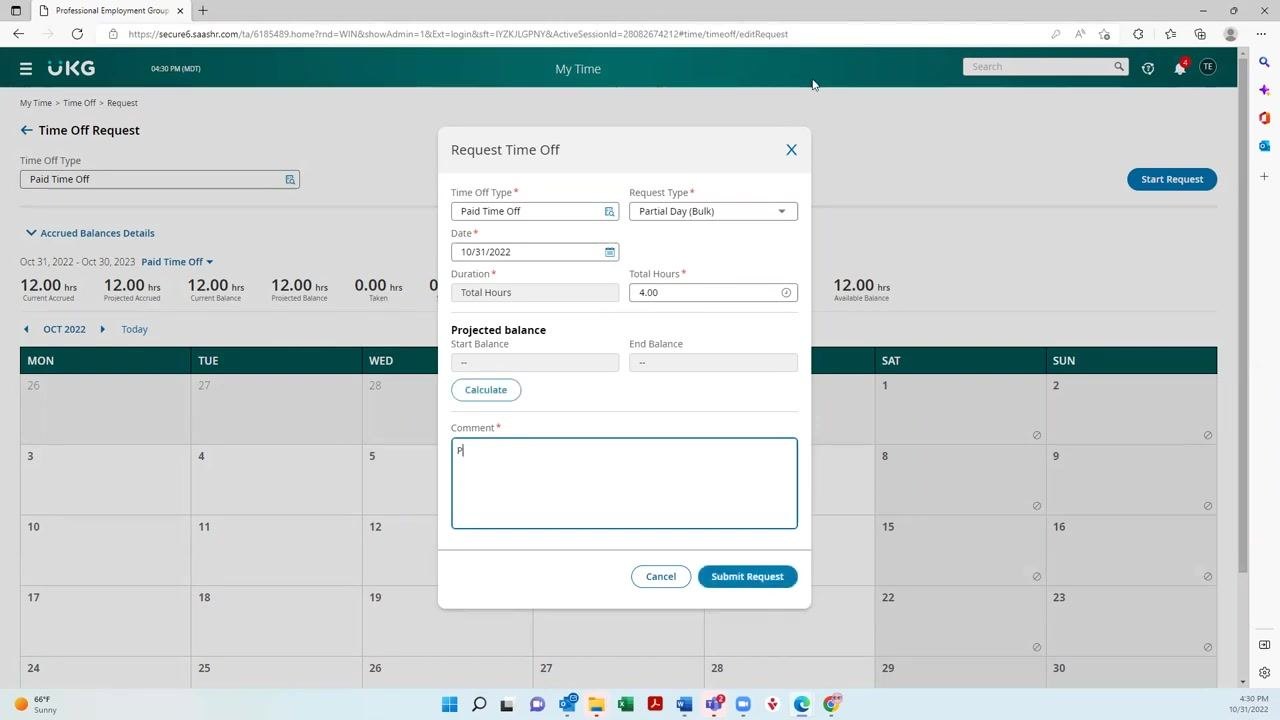The width and height of the screenshot is (1280, 720).
Task: Expand the Paid Time Off balance dropdown
Action: [x=177, y=262]
